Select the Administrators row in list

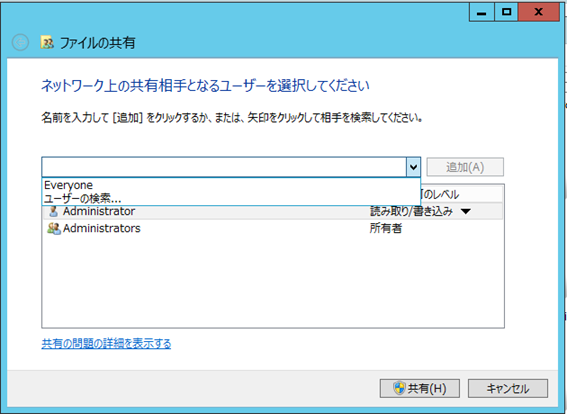tap(273, 228)
